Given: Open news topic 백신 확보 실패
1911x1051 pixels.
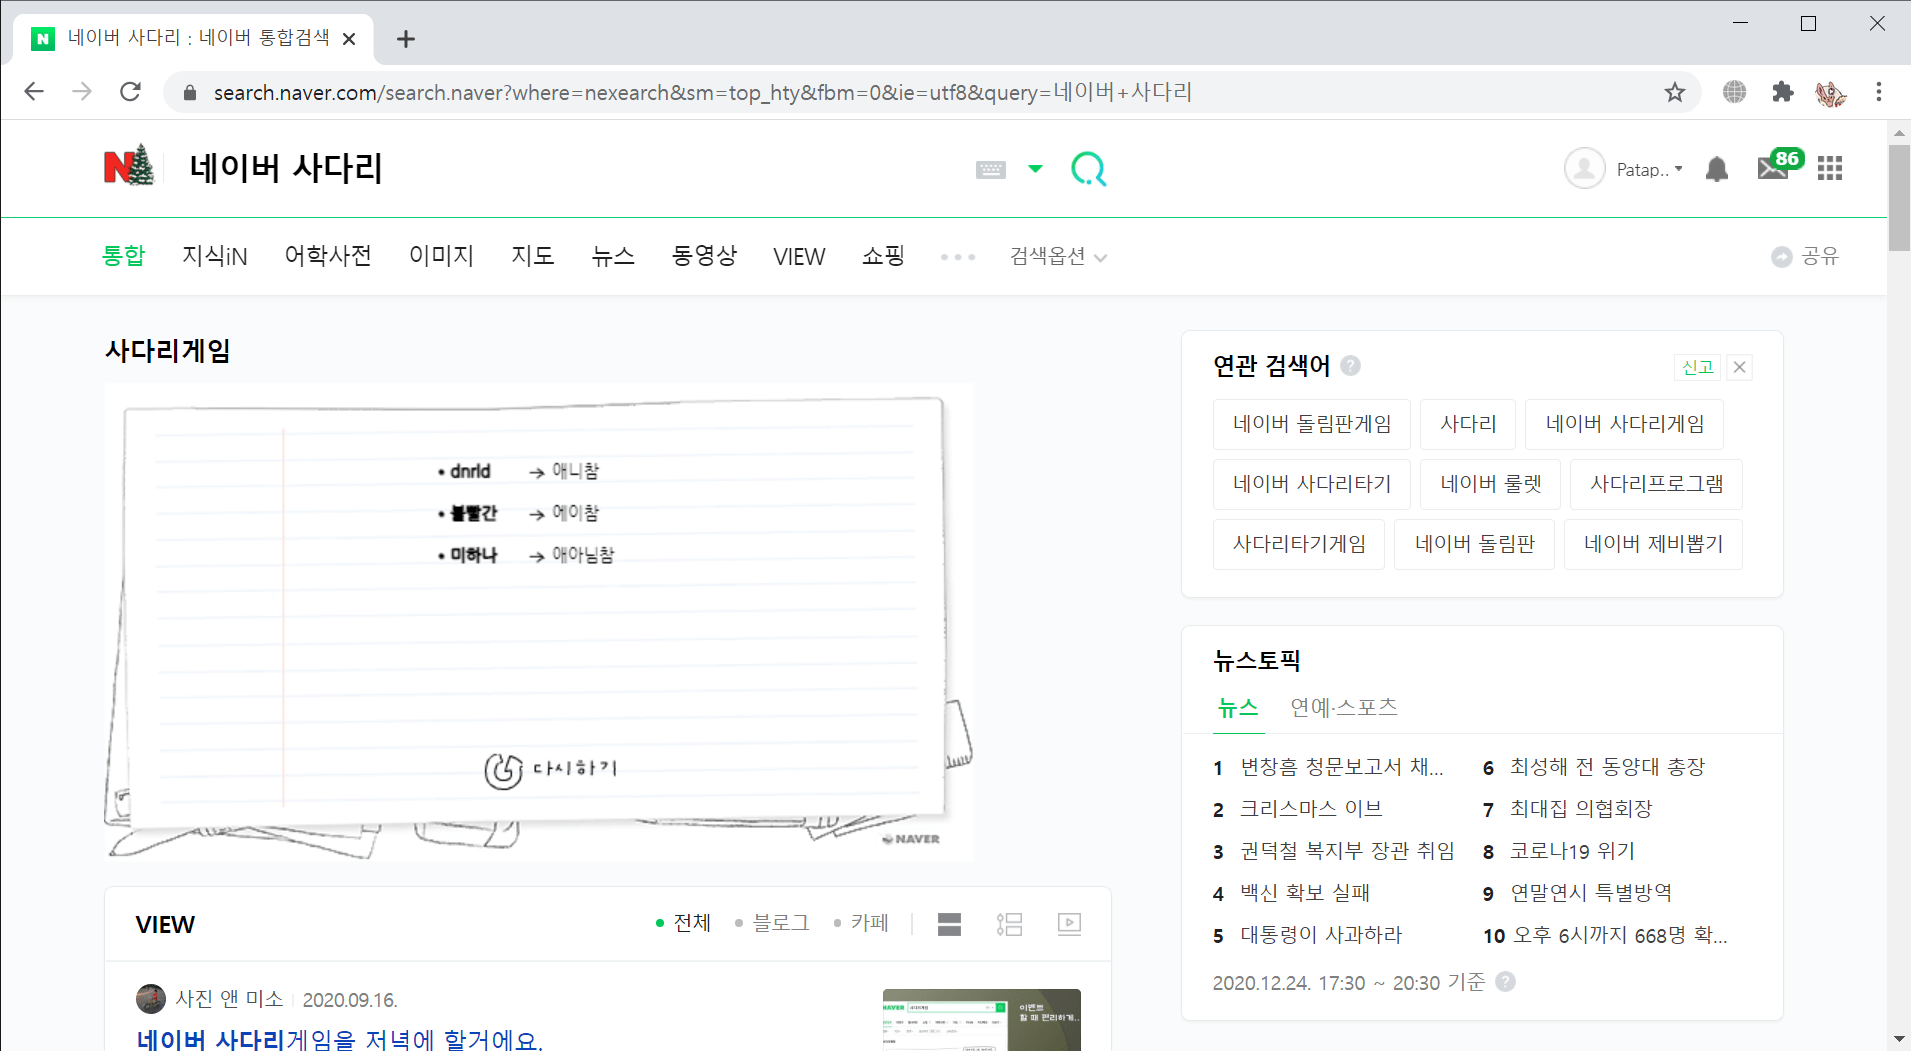Looking at the screenshot, I should pos(1305,893).
